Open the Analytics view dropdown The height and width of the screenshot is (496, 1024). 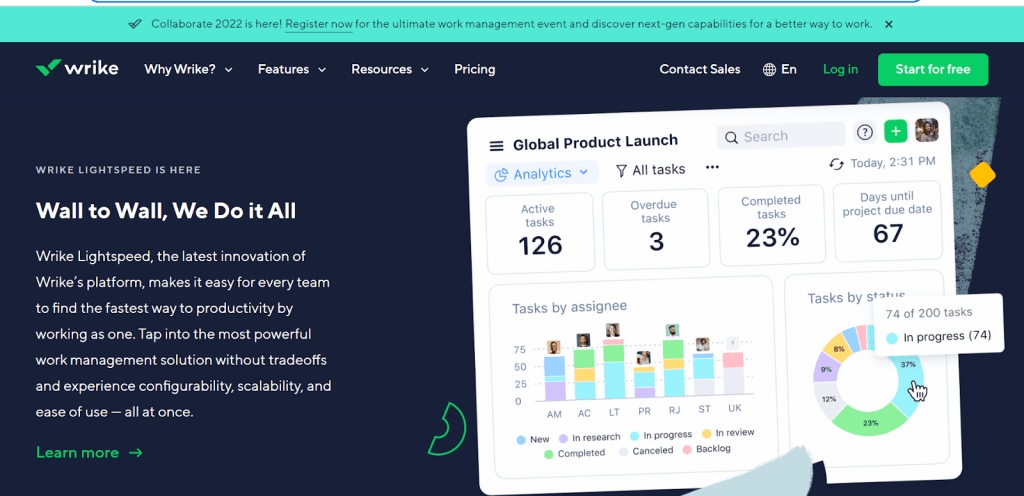point(542,174)
